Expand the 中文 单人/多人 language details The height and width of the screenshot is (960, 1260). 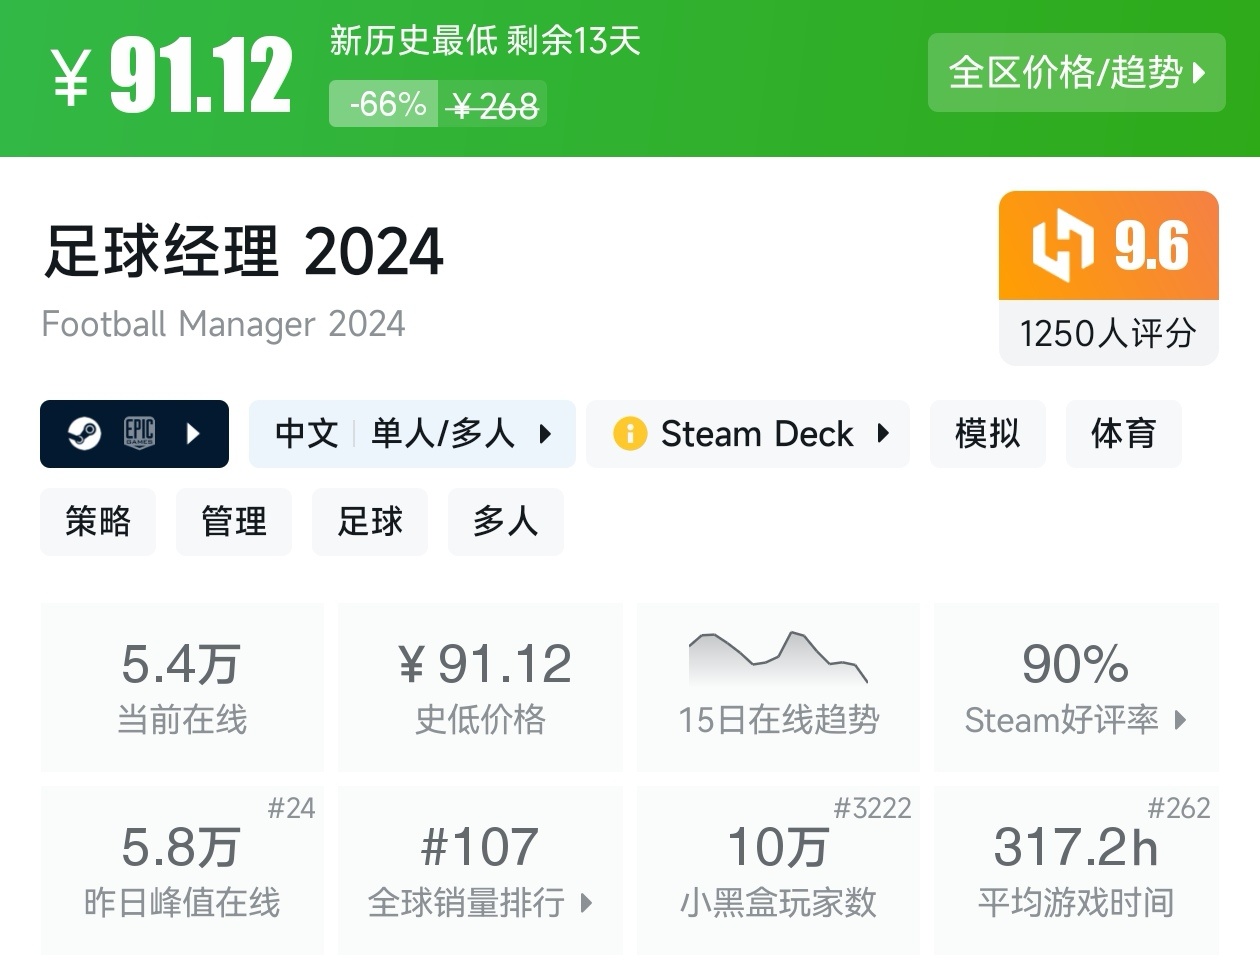coord(412,434)
